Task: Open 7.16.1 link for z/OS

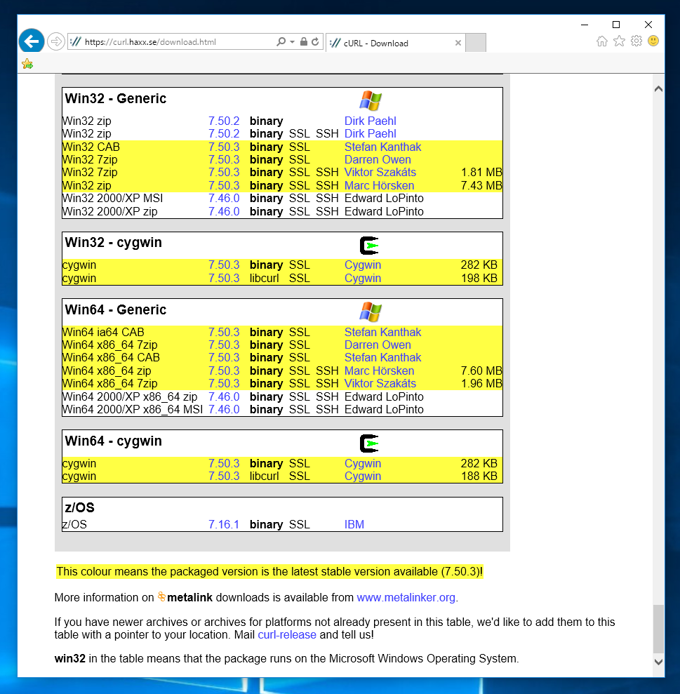Action: pos(224,524)
